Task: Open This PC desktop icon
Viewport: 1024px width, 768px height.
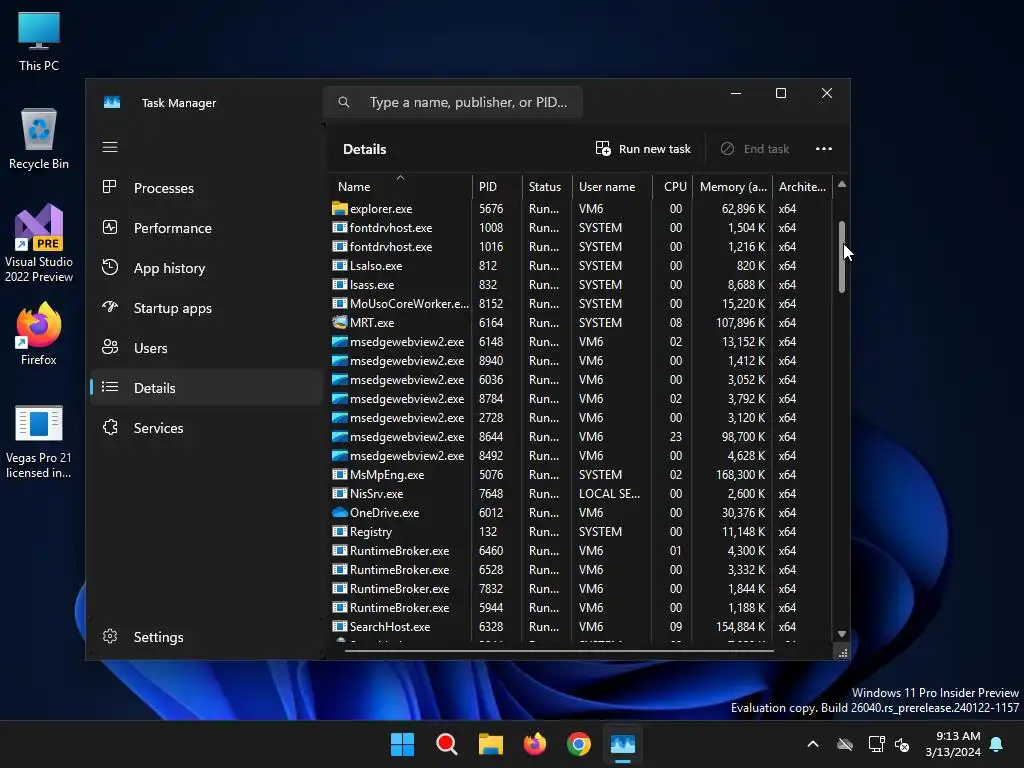Action: 39,41
